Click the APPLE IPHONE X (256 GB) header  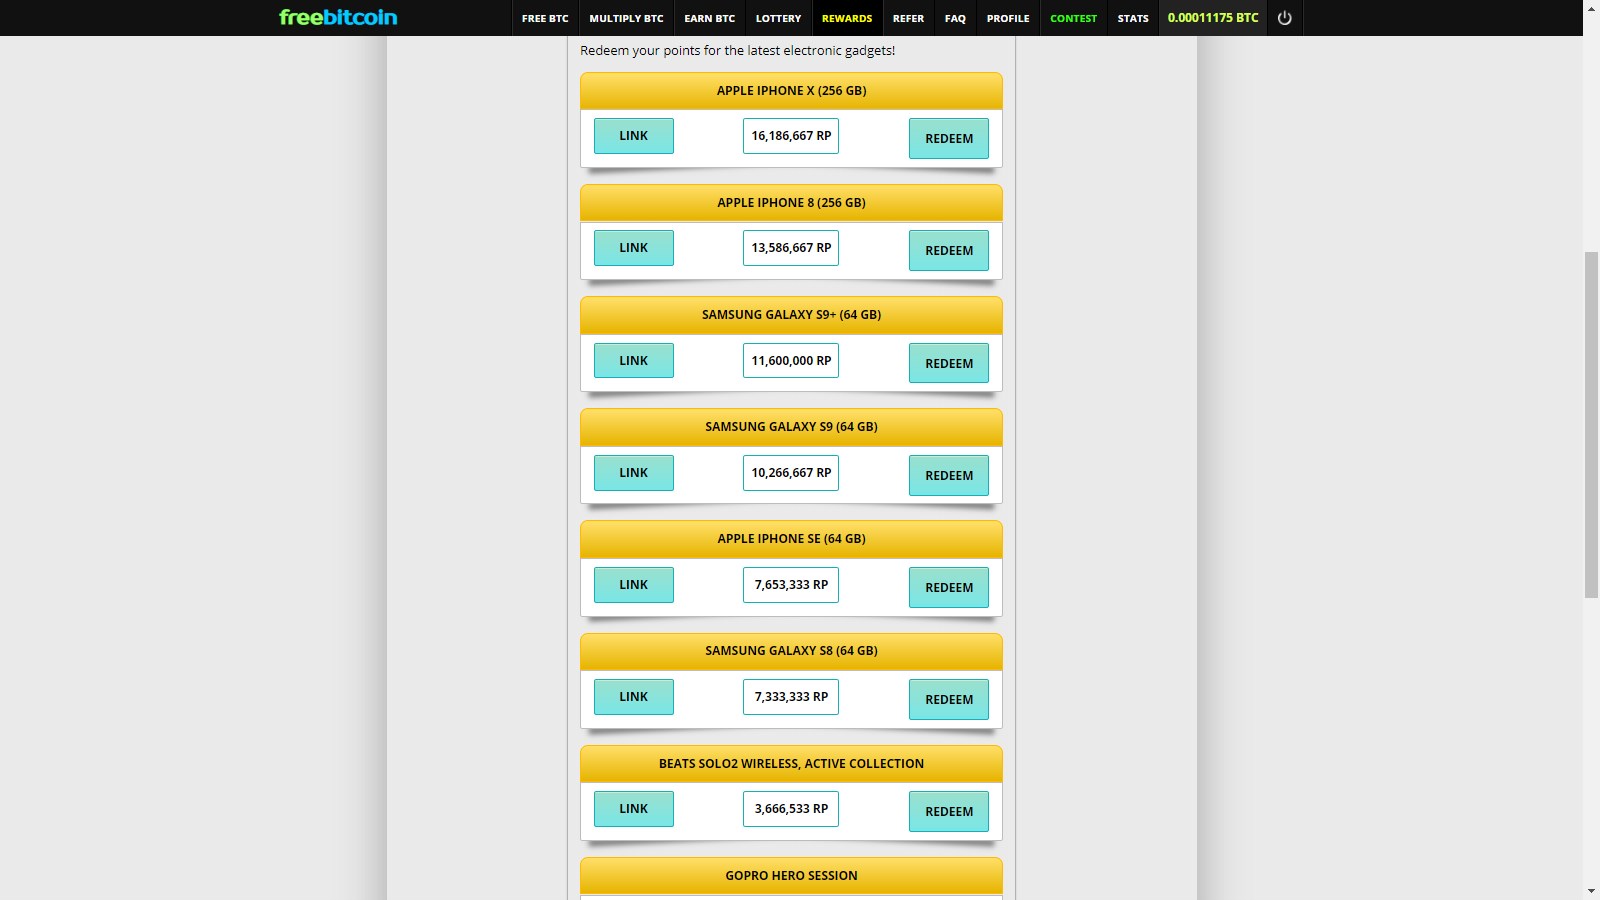click(x=791, y=90)
